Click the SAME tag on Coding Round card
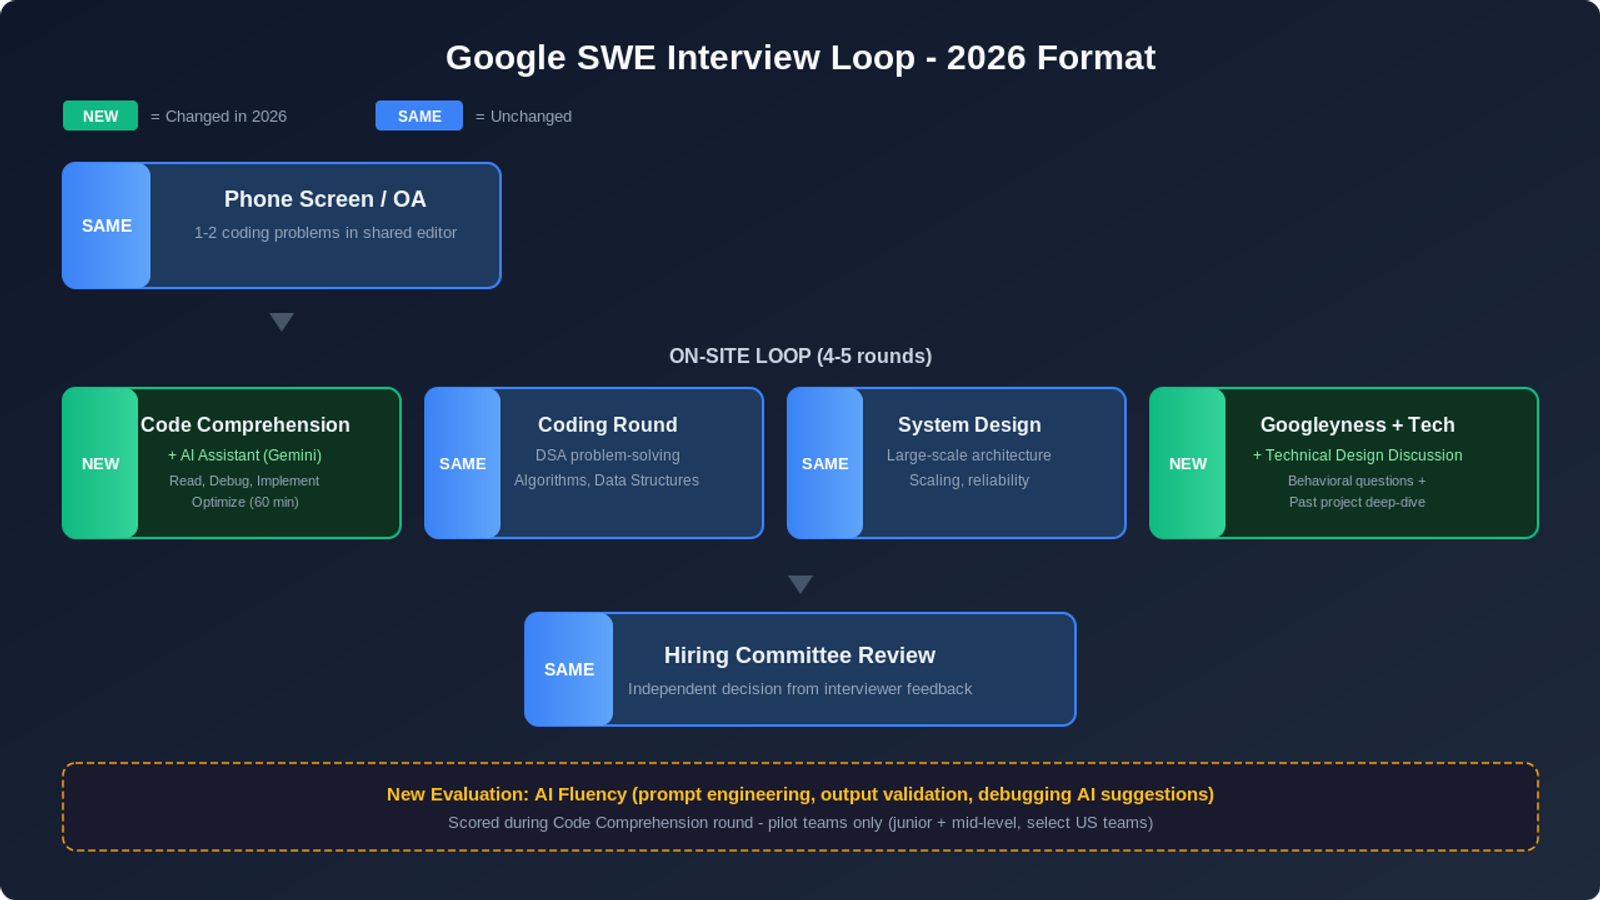1600x900 pixels. (463, 464)
